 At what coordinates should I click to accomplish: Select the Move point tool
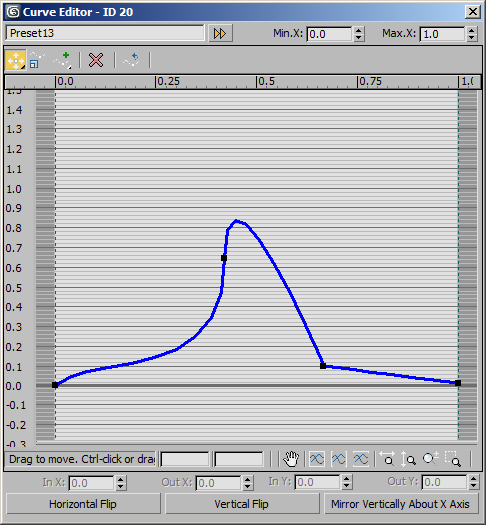click(x=15, y=60)
